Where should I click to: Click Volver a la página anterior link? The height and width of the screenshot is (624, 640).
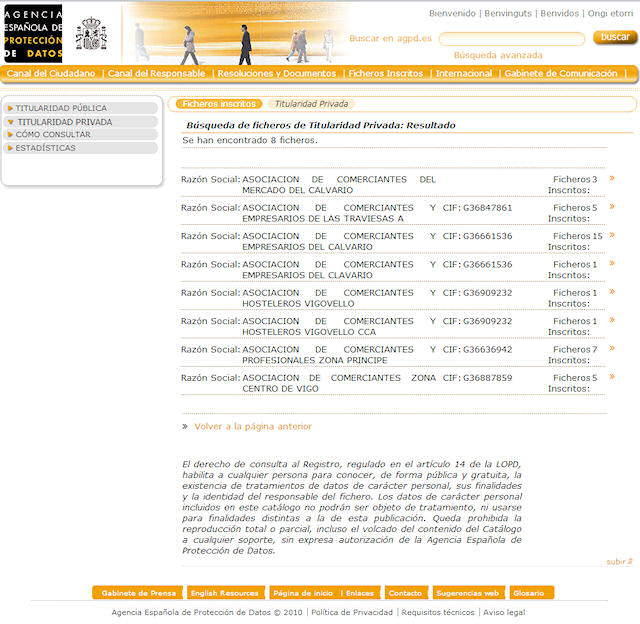click(253, 426)
